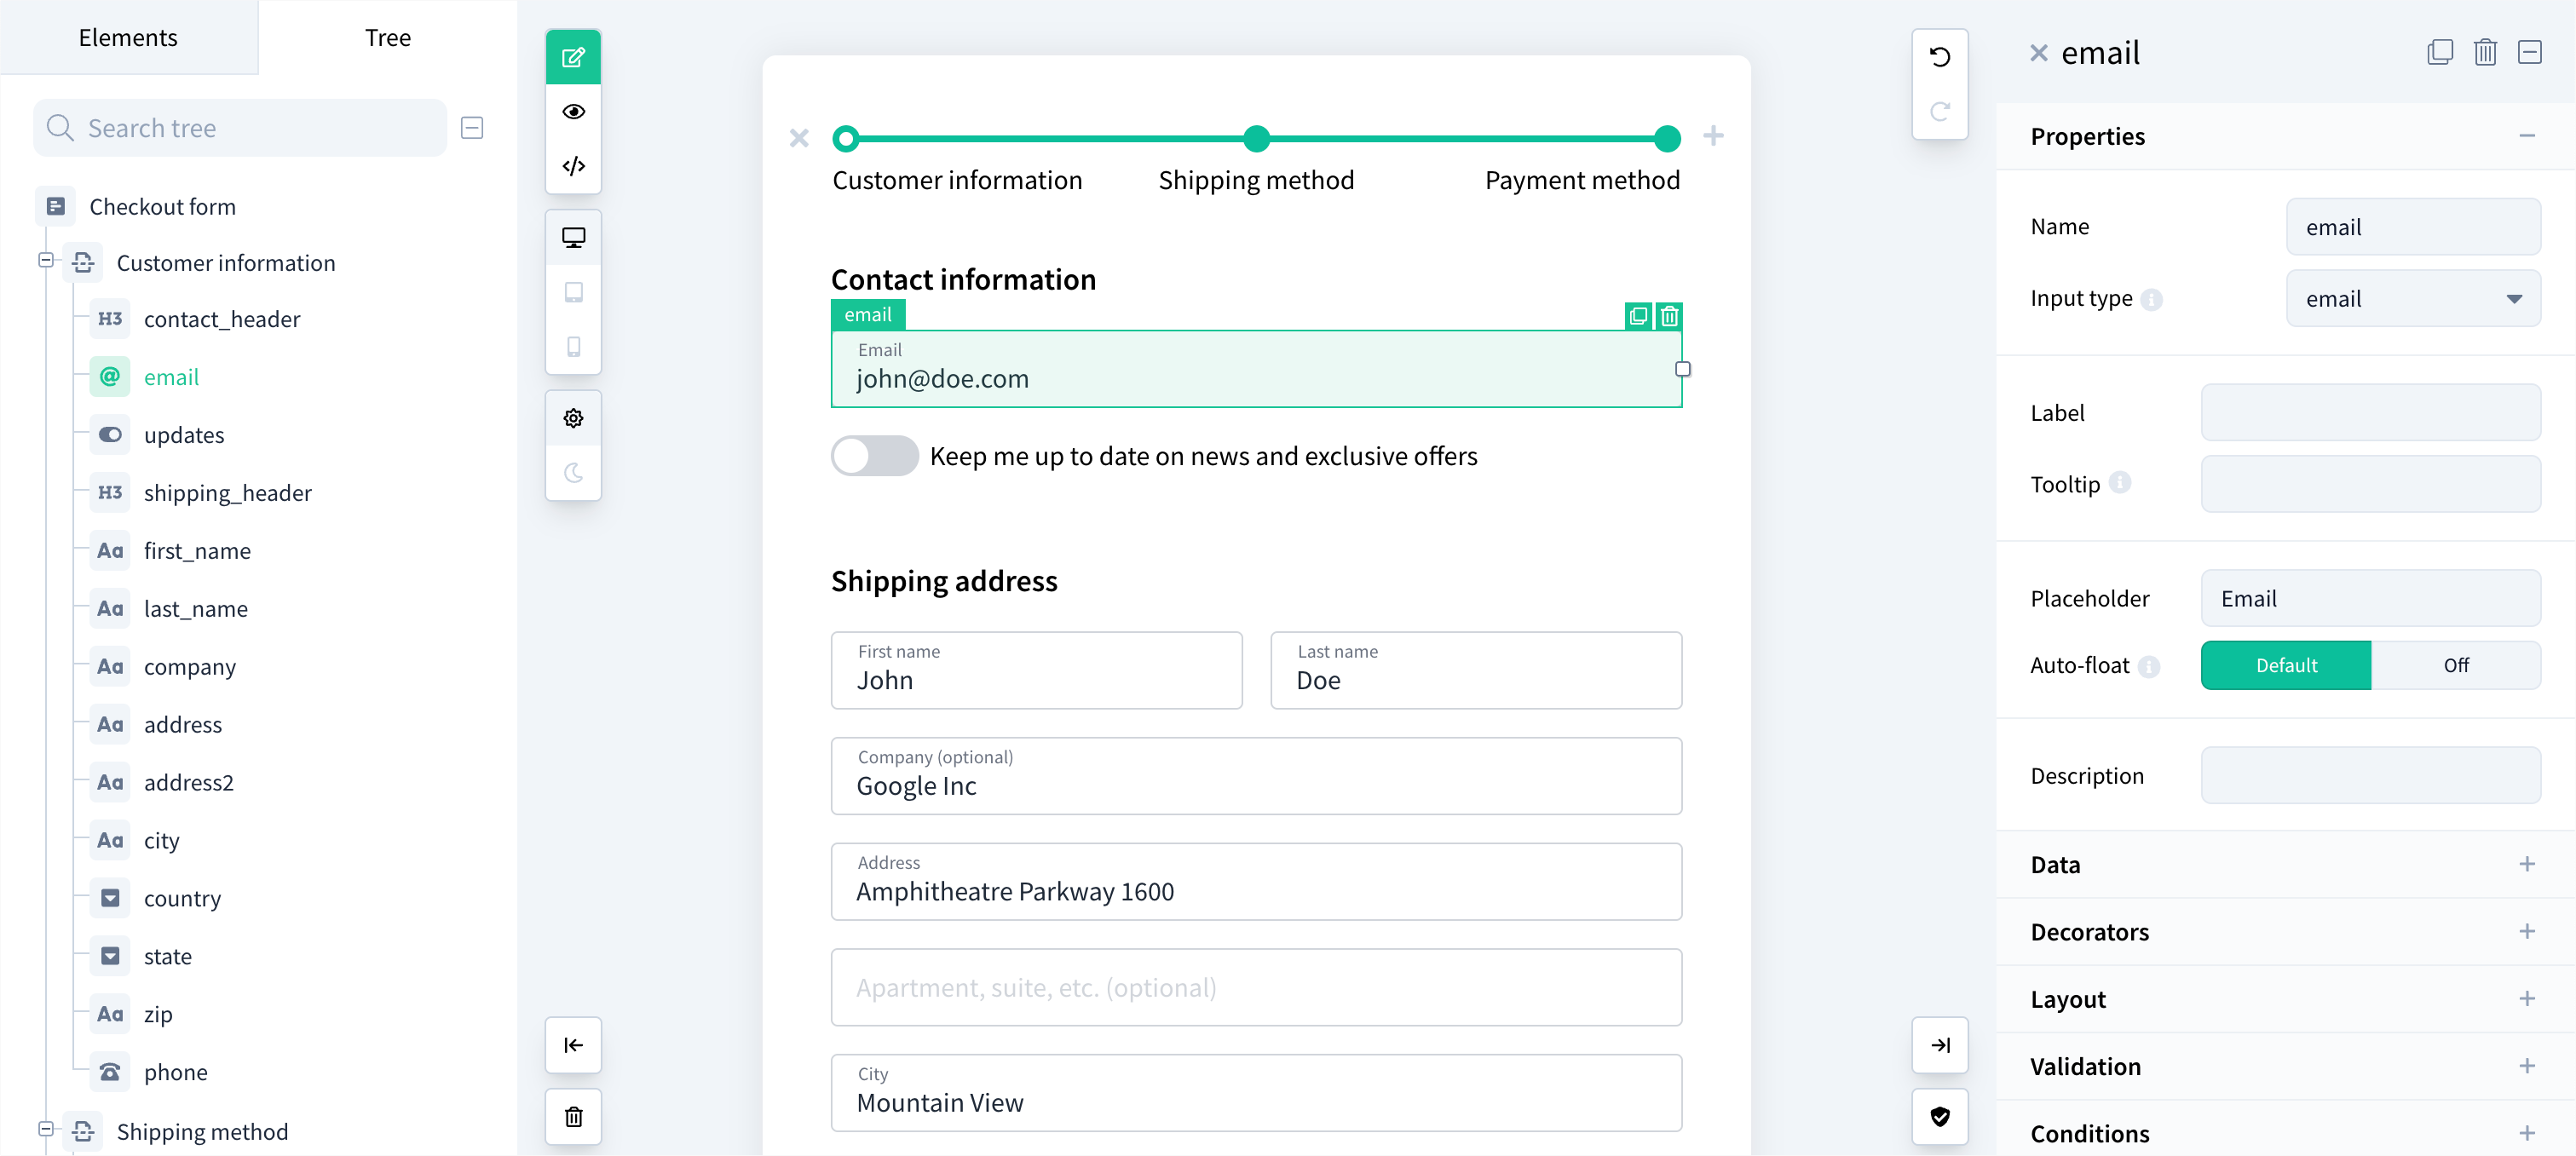Screen dimensions: 2576x1156
Task: Select the Shipping method step marker
Action: [1256, 139]
